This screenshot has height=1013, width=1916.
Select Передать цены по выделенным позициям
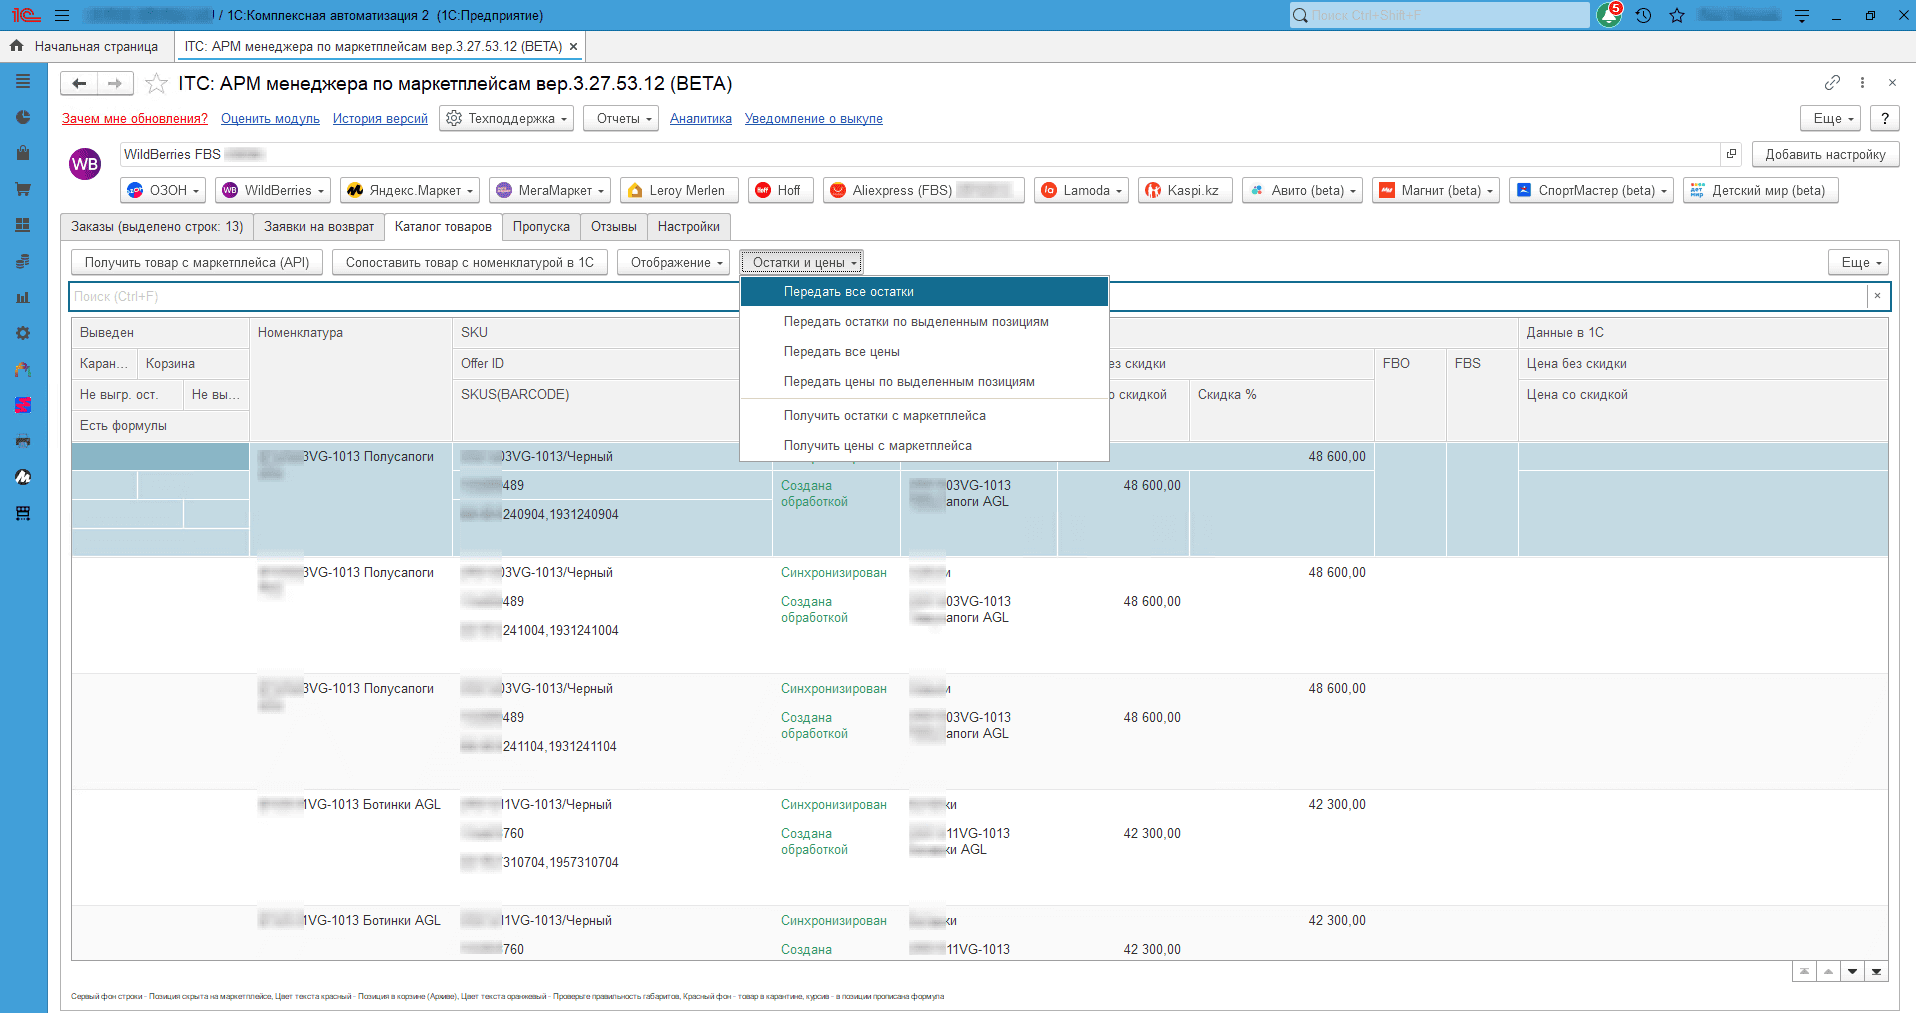(924, 382)
